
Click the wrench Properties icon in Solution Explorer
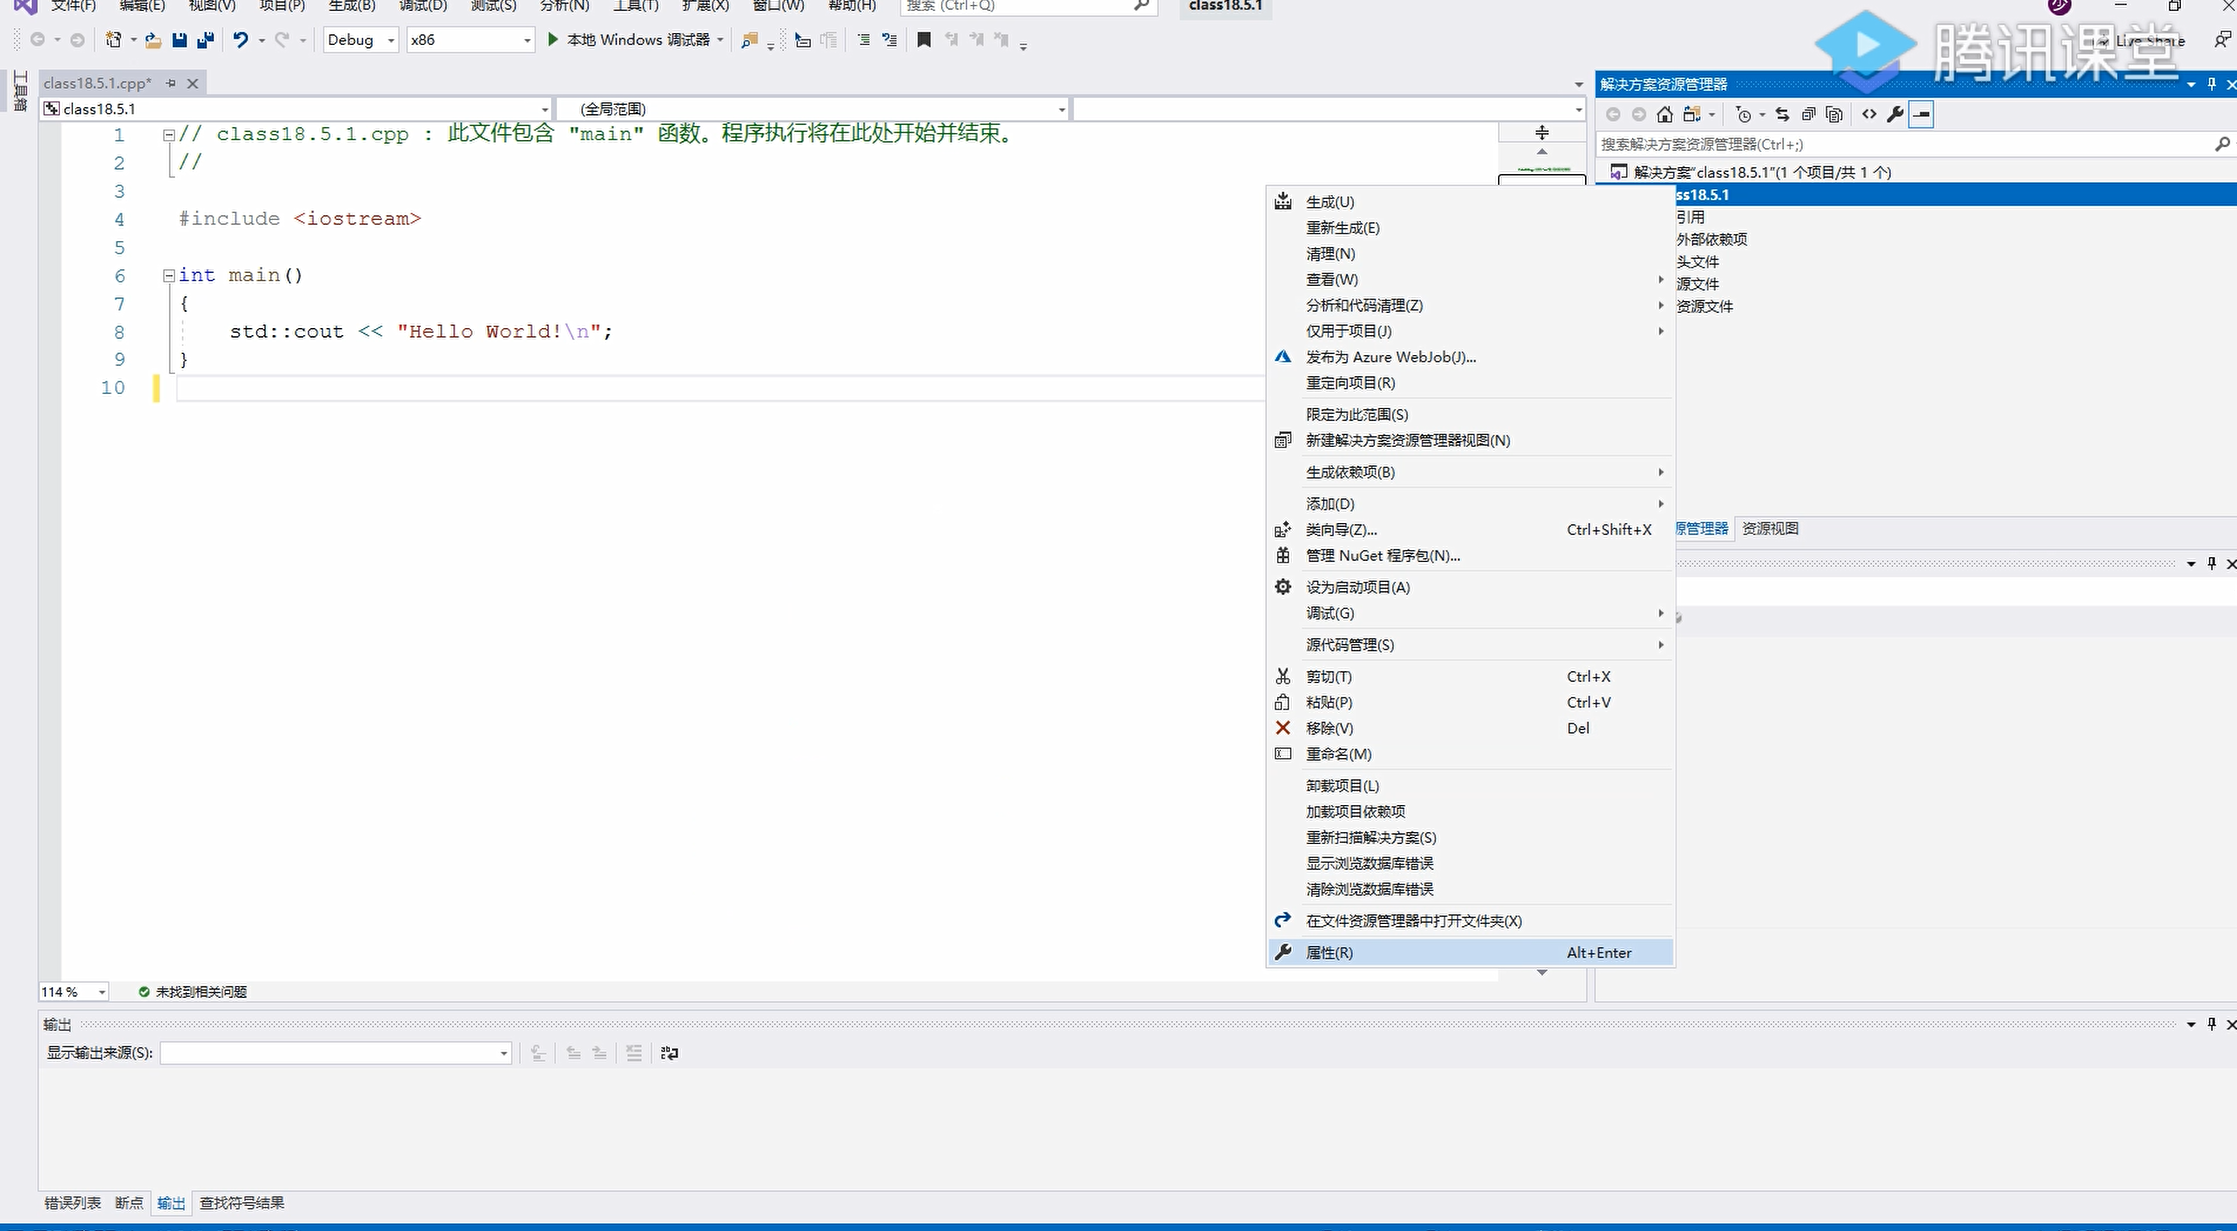[x=1895, y=114]
